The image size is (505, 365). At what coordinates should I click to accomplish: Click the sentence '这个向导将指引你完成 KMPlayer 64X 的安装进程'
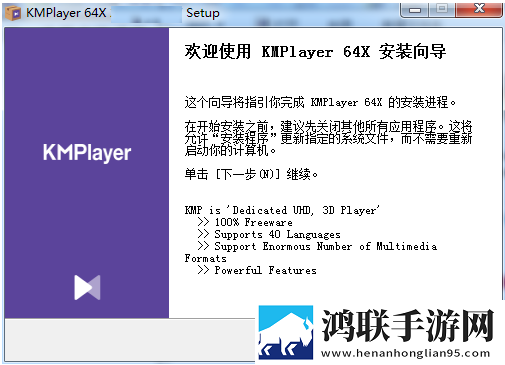320,102
